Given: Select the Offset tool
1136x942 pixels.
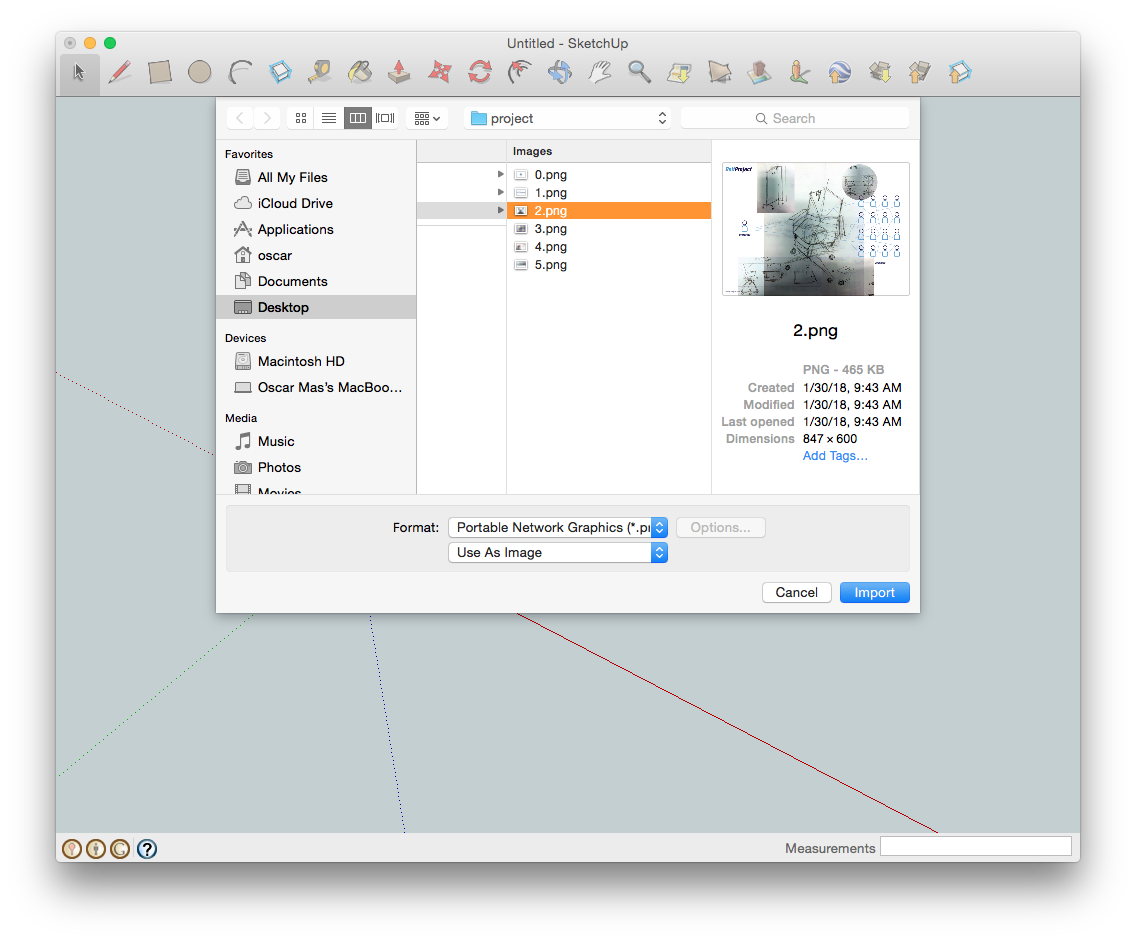Looking at the screenshot, I should click(519, 72).
